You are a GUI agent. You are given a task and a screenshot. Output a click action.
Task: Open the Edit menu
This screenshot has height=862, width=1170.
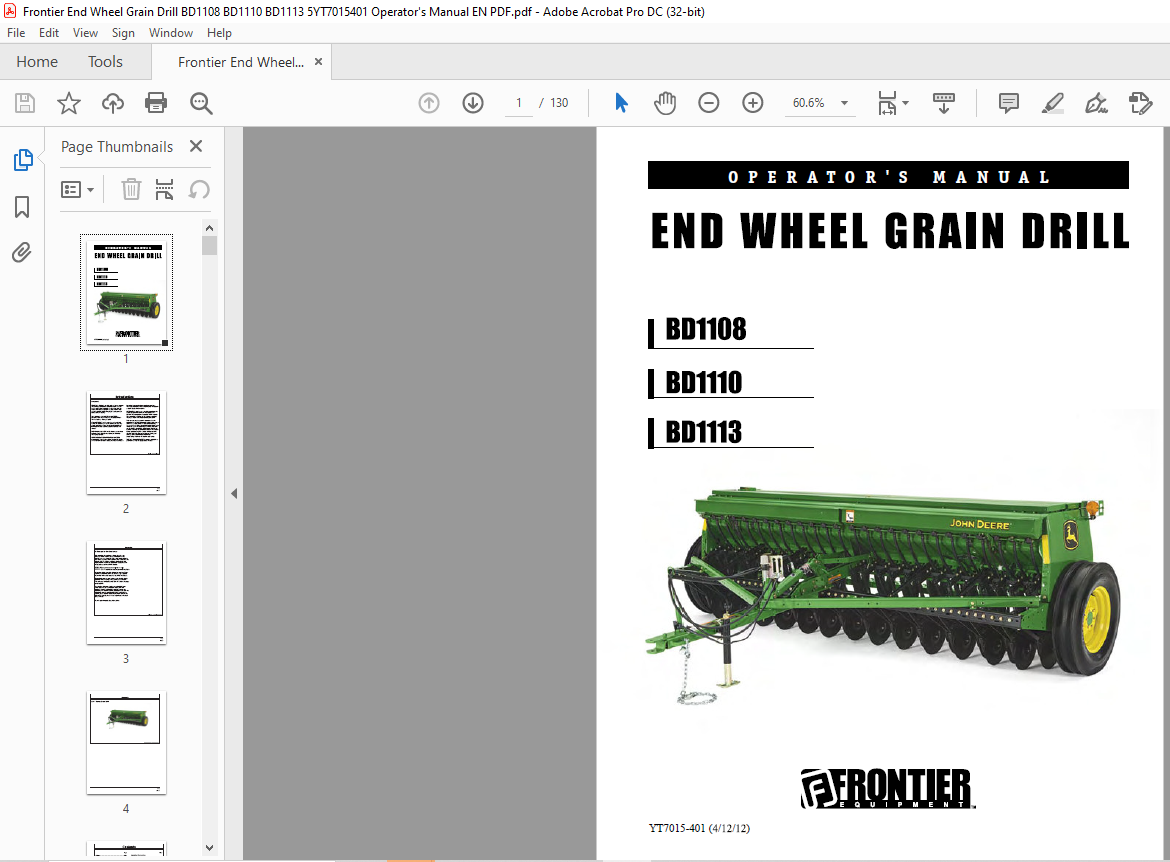pyautogui.click(x=49, y=33)
